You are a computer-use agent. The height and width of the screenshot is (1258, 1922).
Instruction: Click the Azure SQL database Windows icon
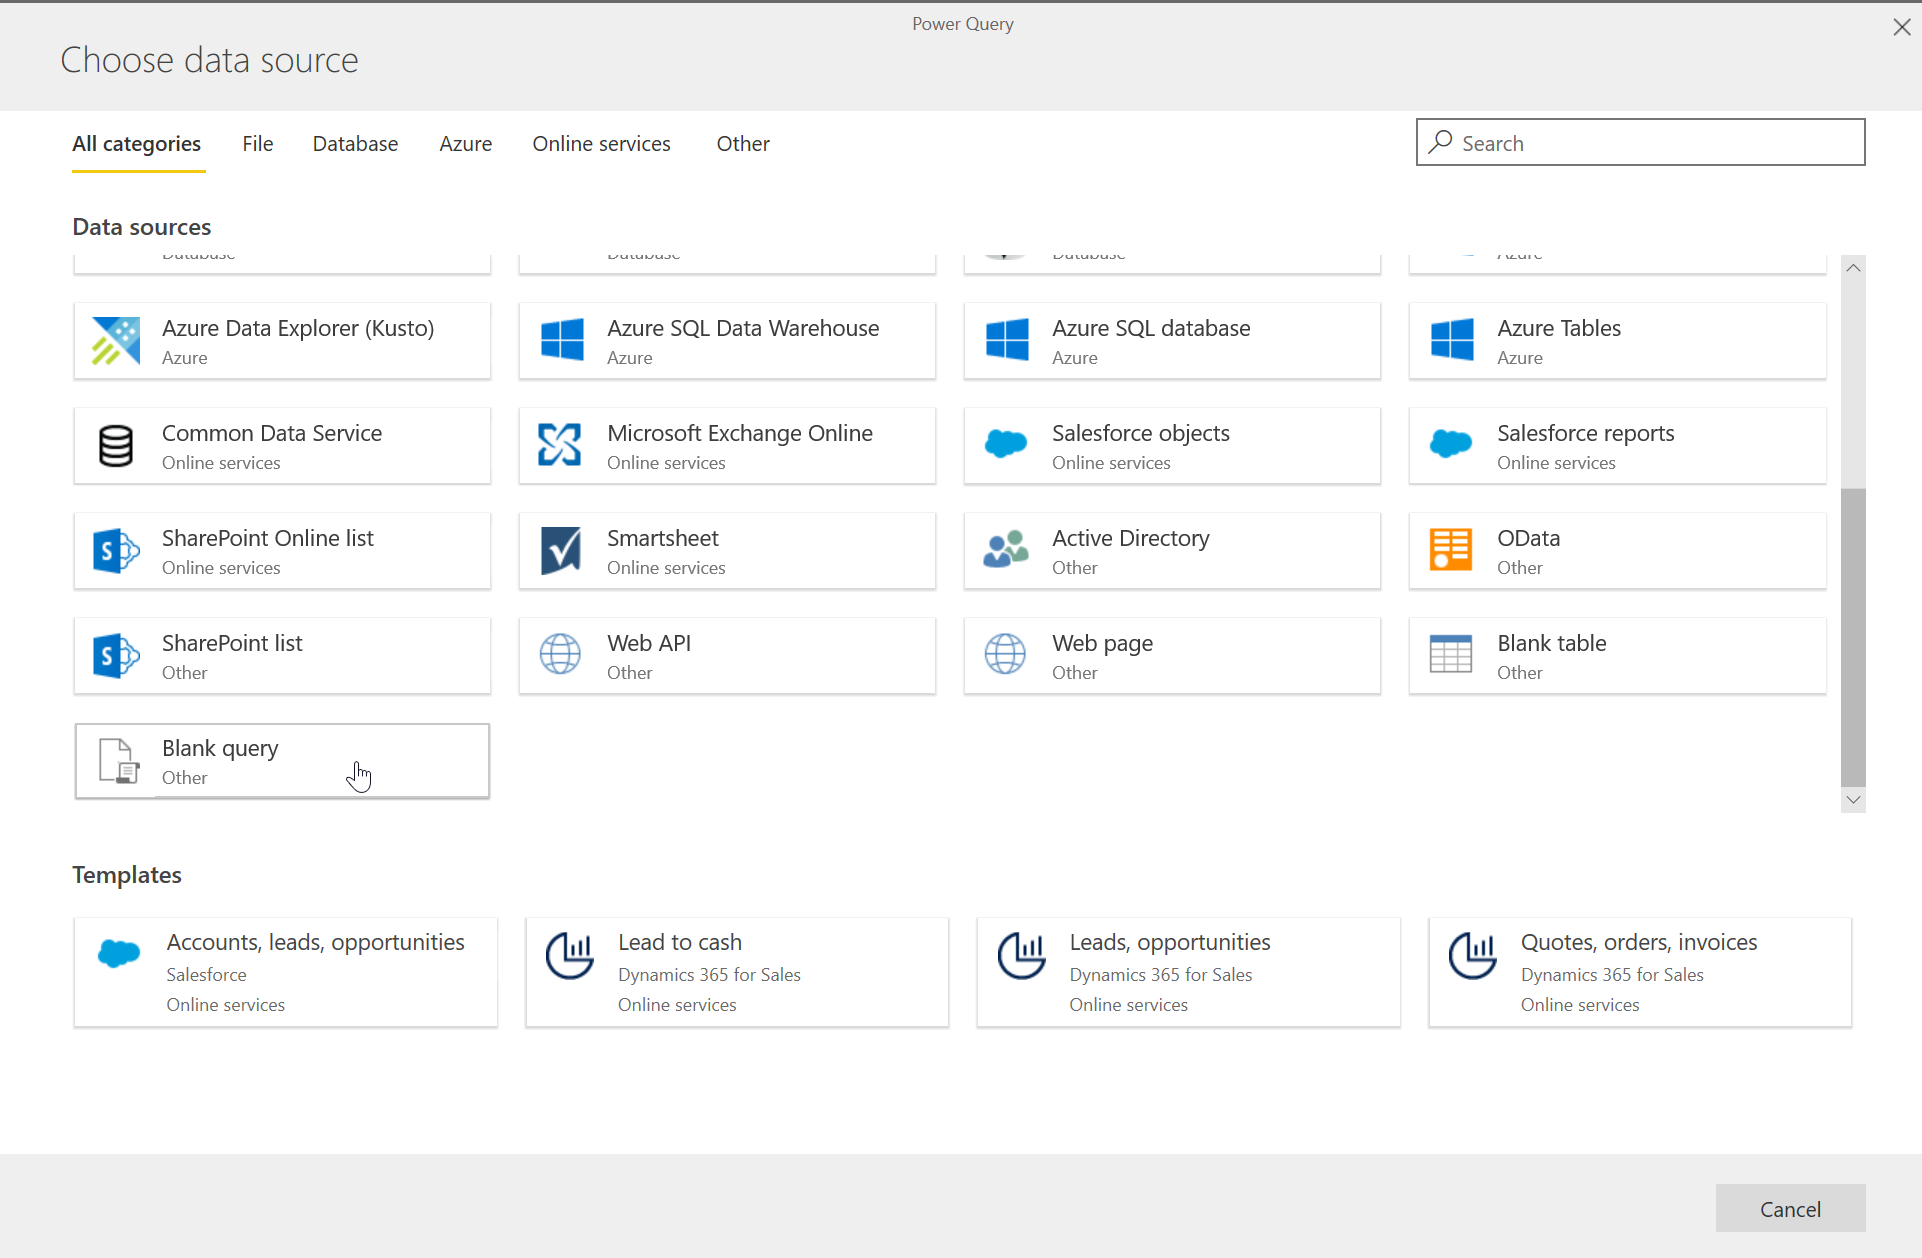click(x=1007, y=340)
